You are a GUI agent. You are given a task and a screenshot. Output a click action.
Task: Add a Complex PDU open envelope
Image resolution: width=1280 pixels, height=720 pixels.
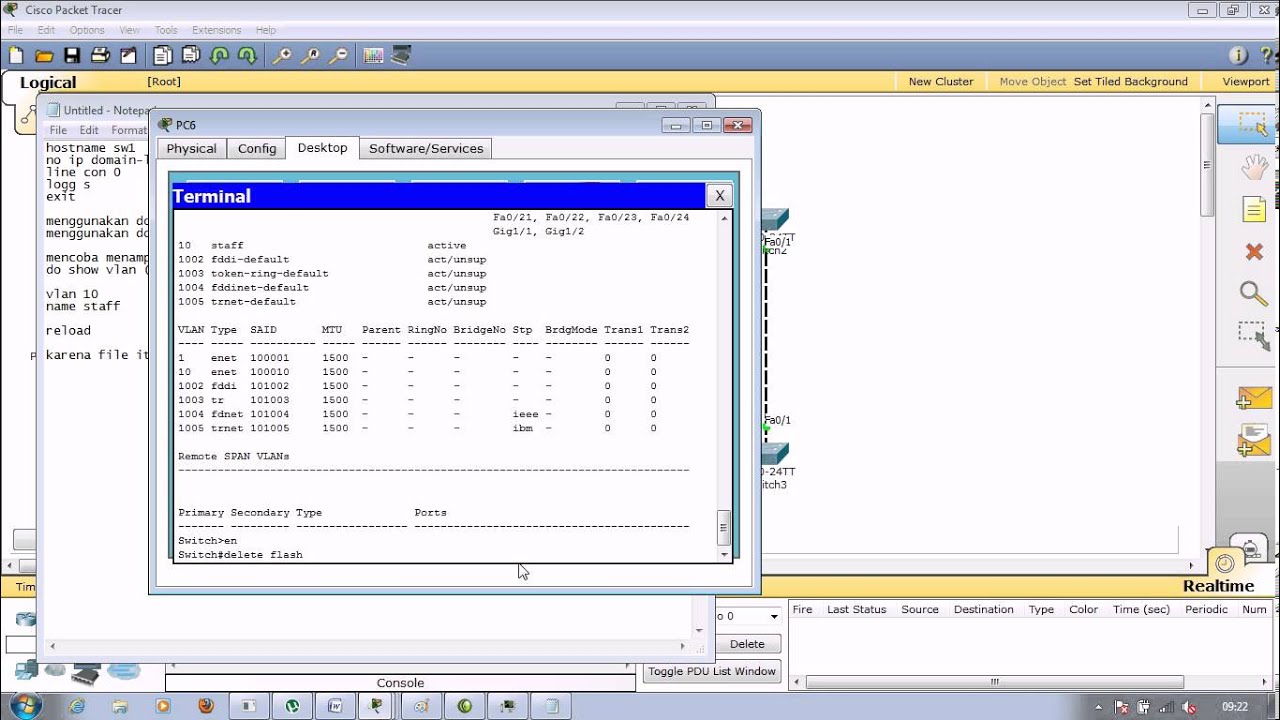(x=1252, y=440)
